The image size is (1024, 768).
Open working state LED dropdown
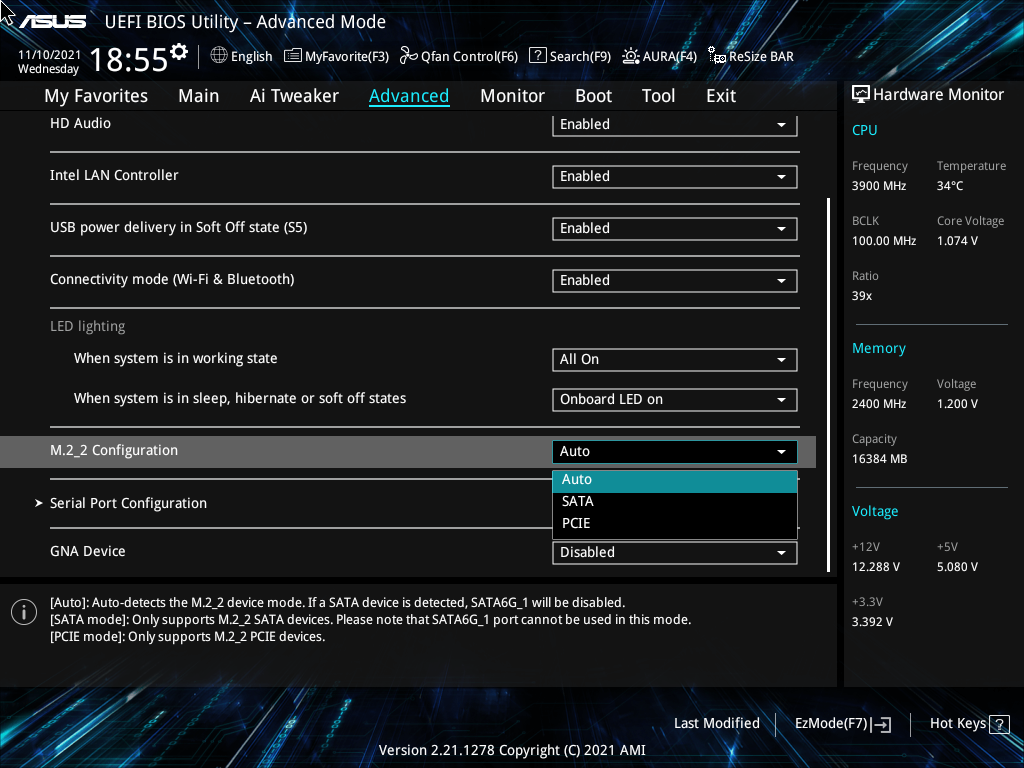coord(675,360)
